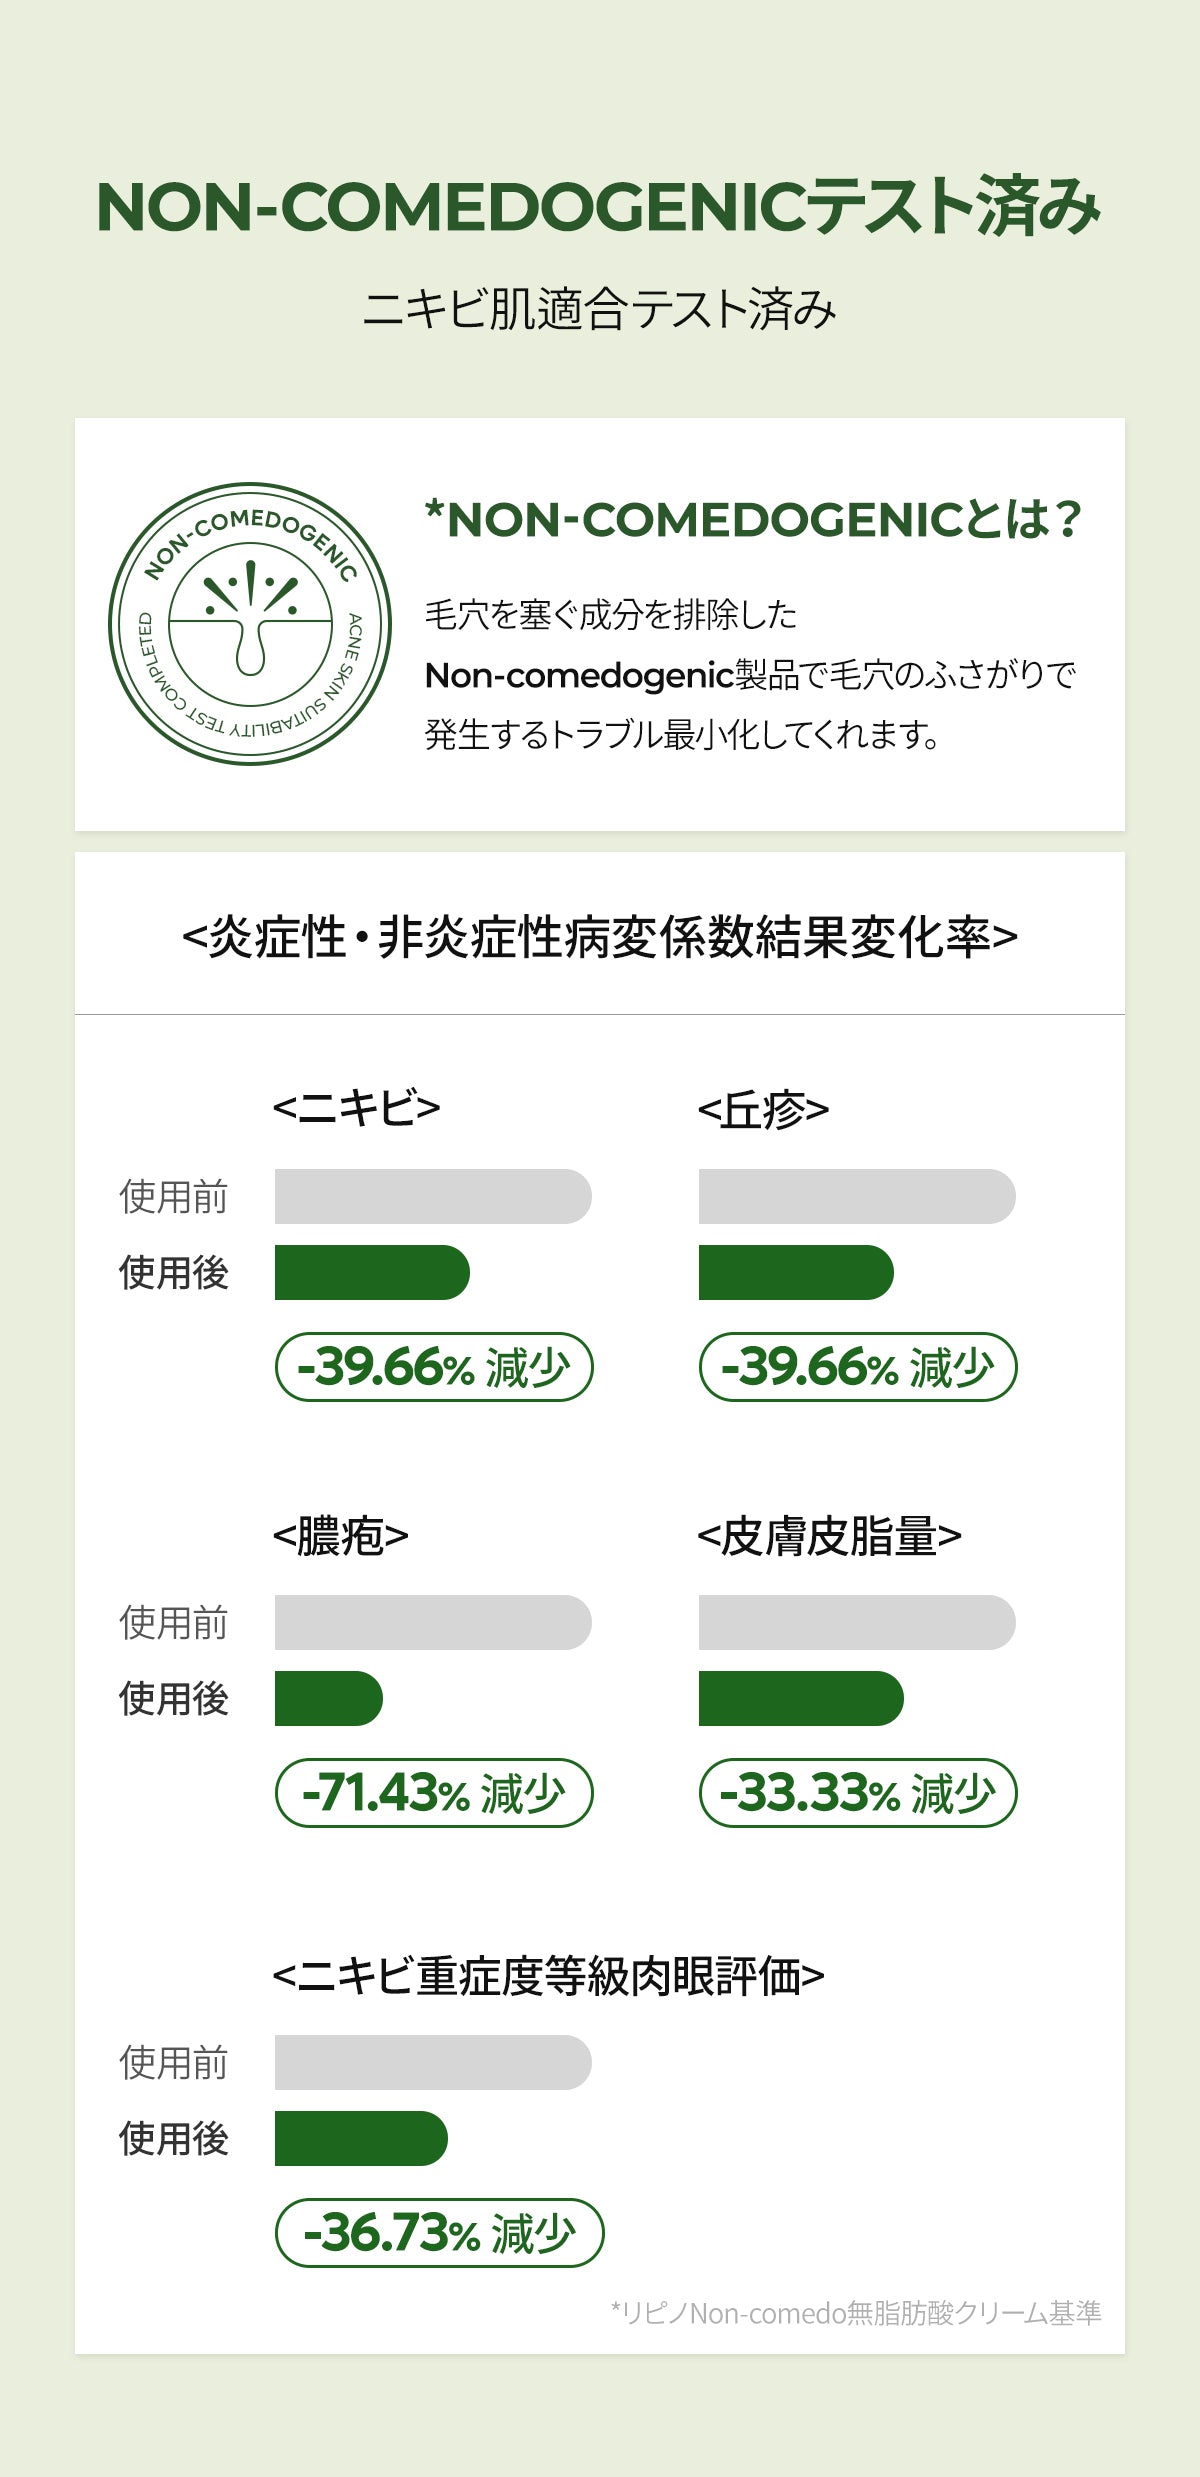Click the ニキビ肌適合テスト済み subtitle
The height and width of the screenshot is (2477, 1200).
point(599,309)
